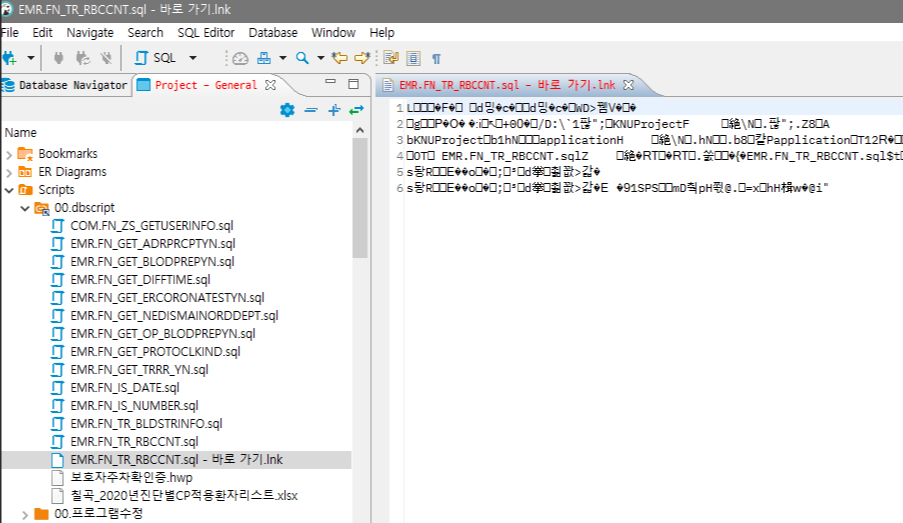
Task: Select EMR.FN_GET_ADRPRCPTYN.sql script
Action: (x=153, y=244)
